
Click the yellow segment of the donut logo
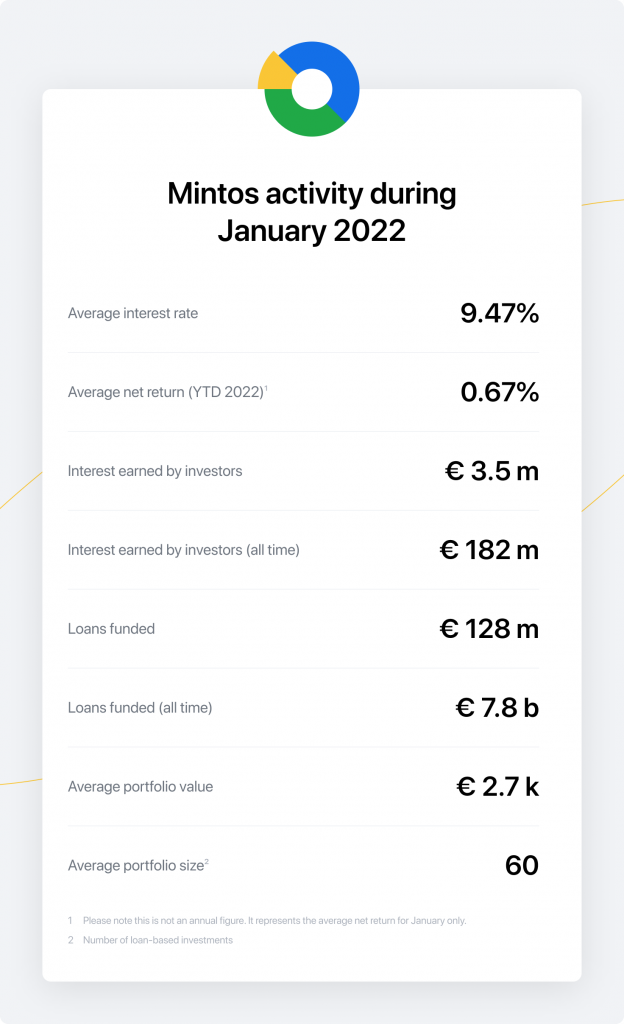tap(274, 74)
